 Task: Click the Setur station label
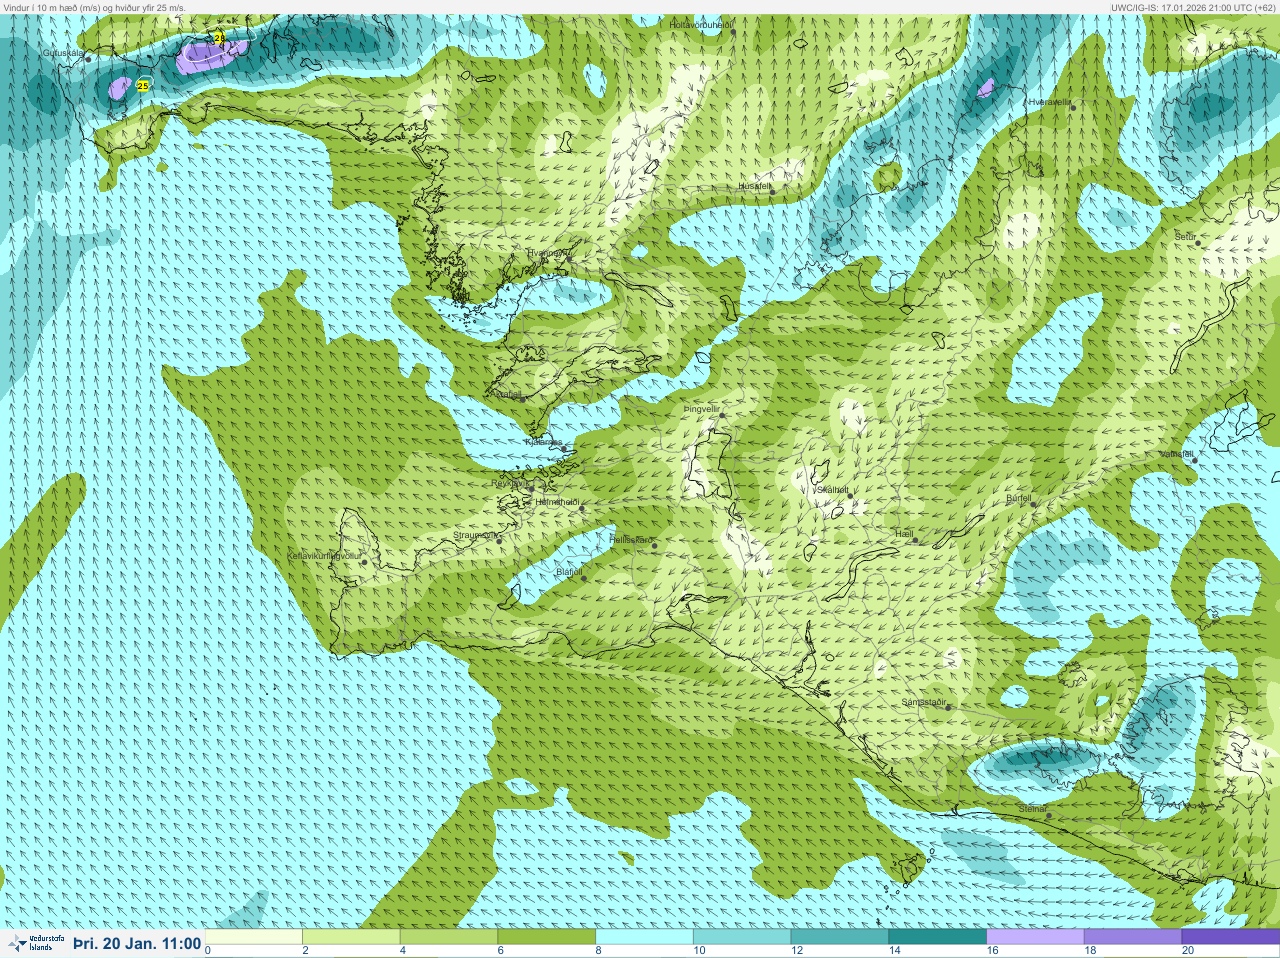pyautogui.click(x=1186, y=237)
